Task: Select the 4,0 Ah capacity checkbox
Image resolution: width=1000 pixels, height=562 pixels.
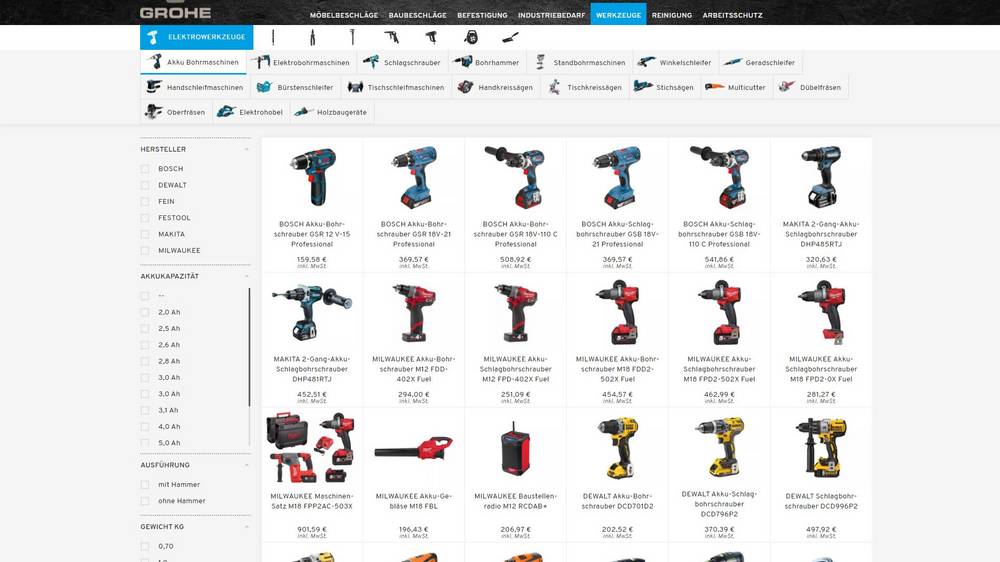Action: coord(145,427)
